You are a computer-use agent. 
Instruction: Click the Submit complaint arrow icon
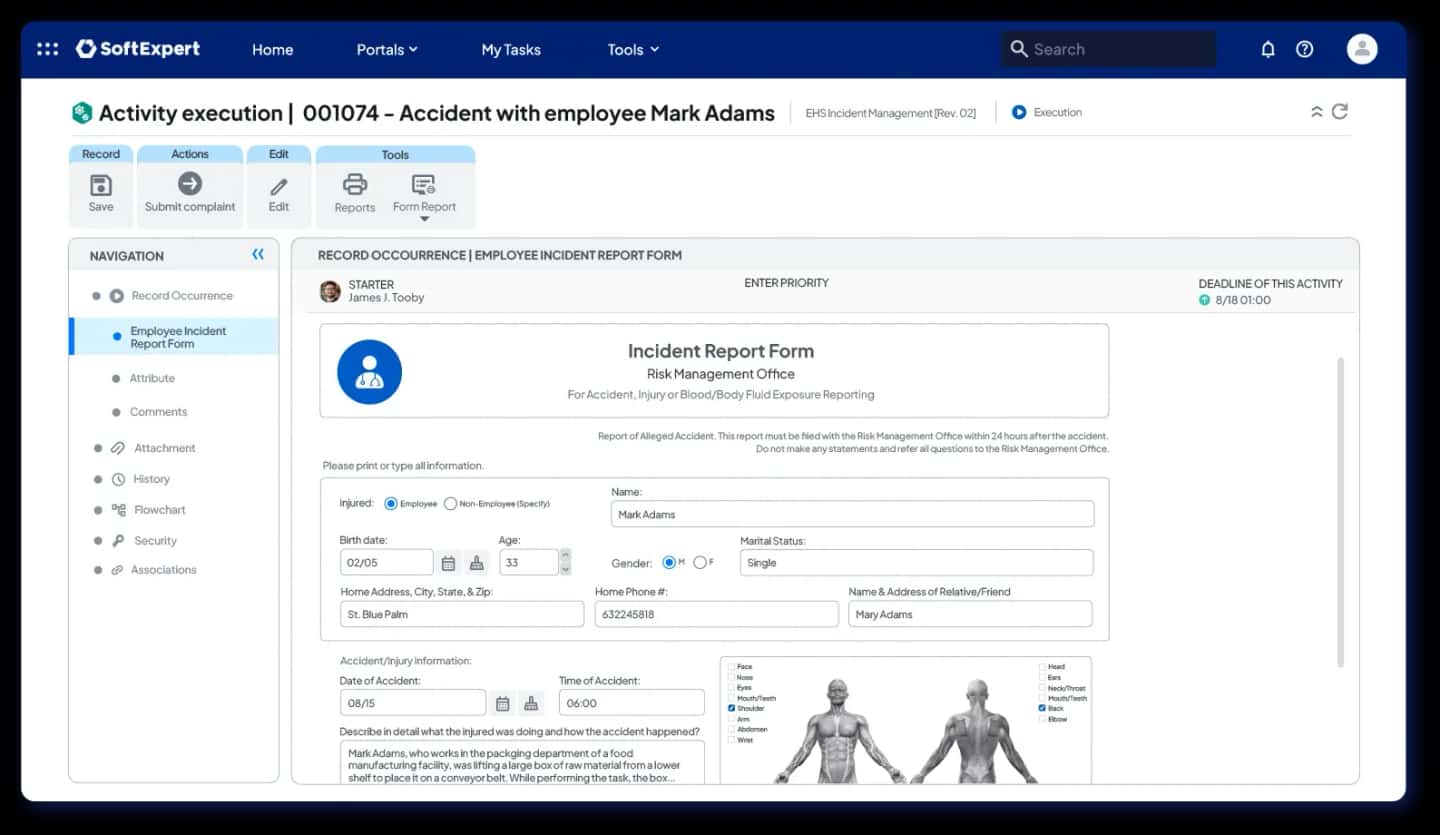(190, 184)
